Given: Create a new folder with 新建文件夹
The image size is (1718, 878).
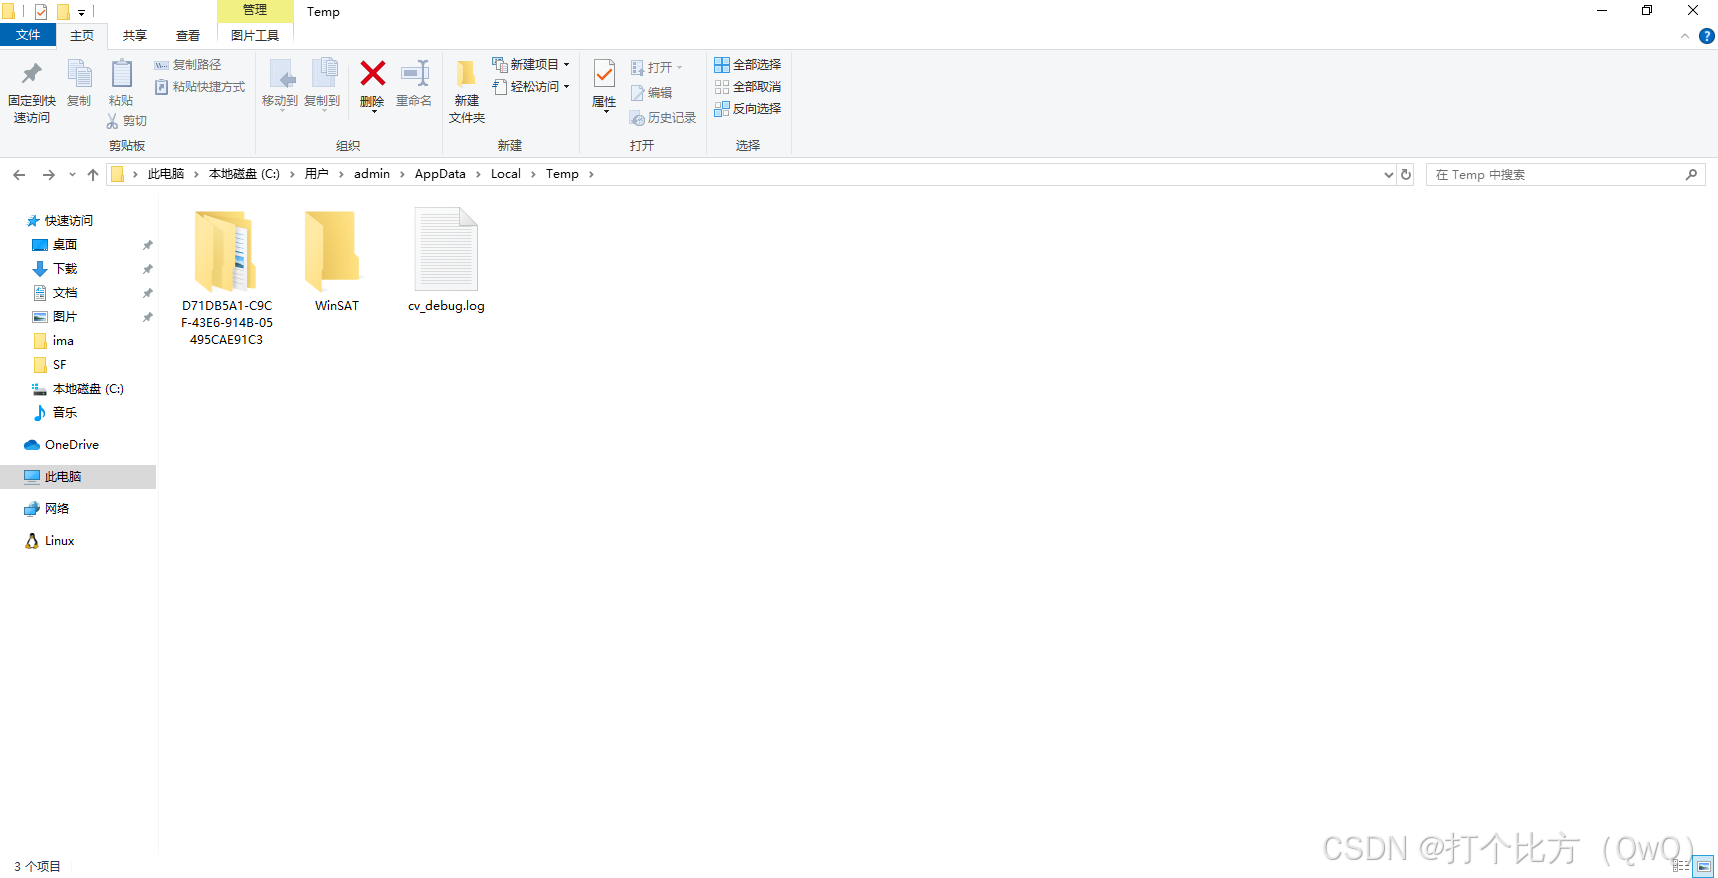Looking at the screenshot, I should click(467, 90).
